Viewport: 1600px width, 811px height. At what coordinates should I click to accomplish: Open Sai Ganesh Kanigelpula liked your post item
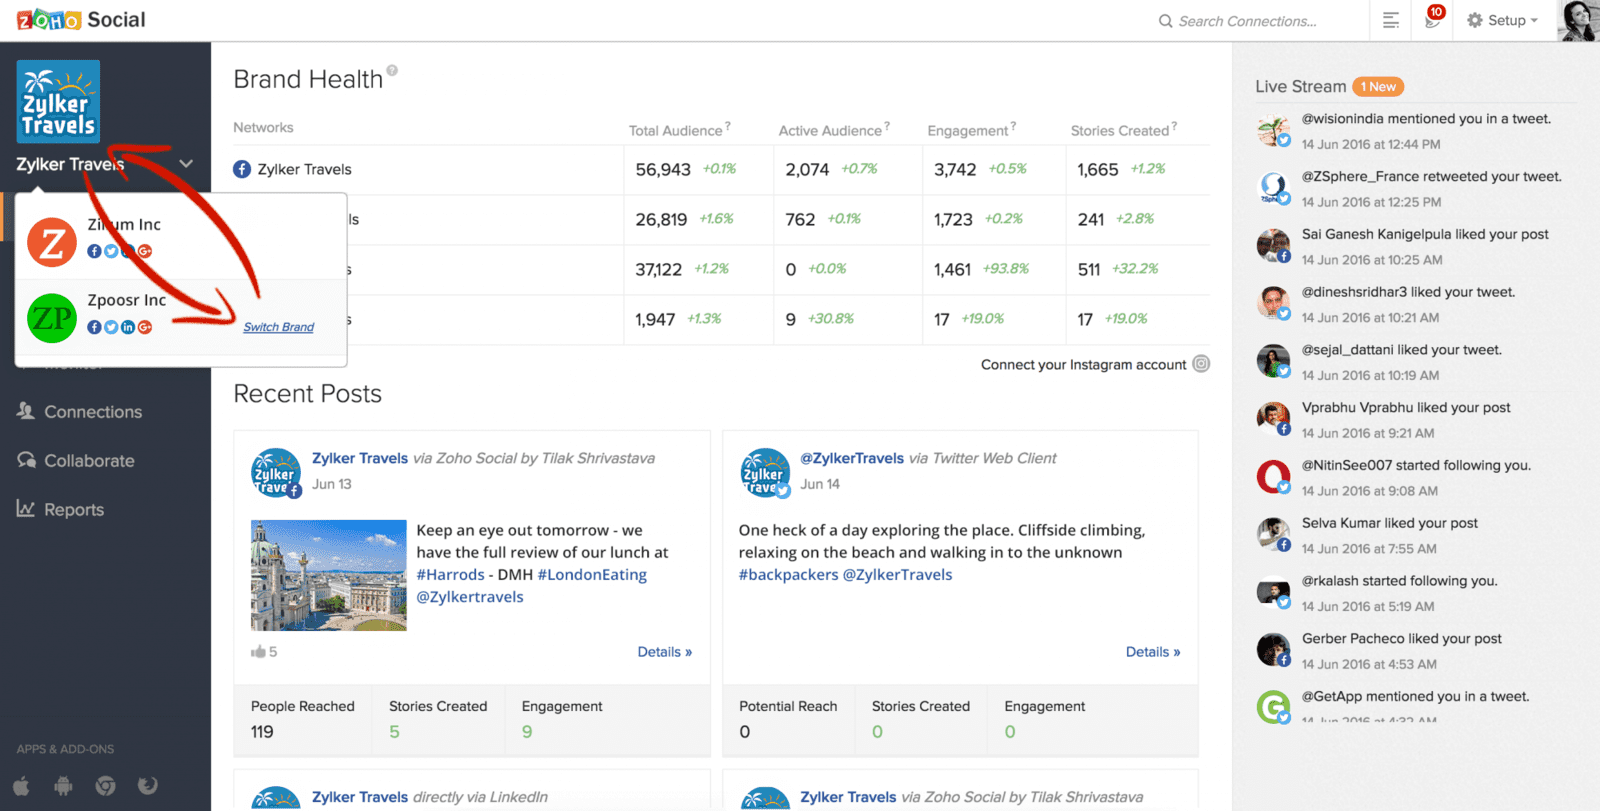1415,247
